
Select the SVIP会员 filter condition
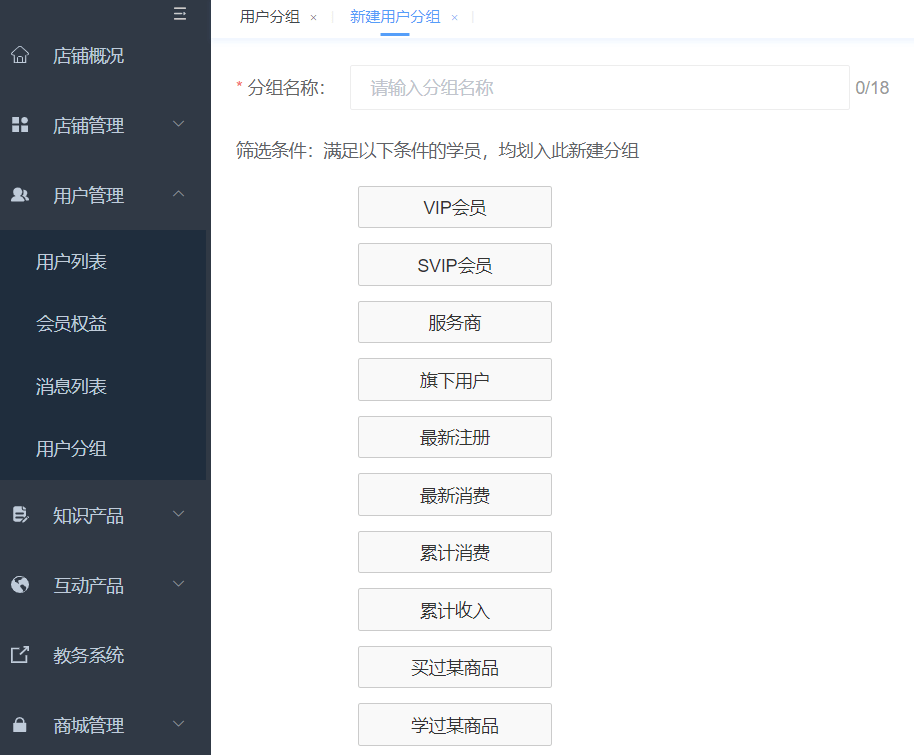click(455, 265)
